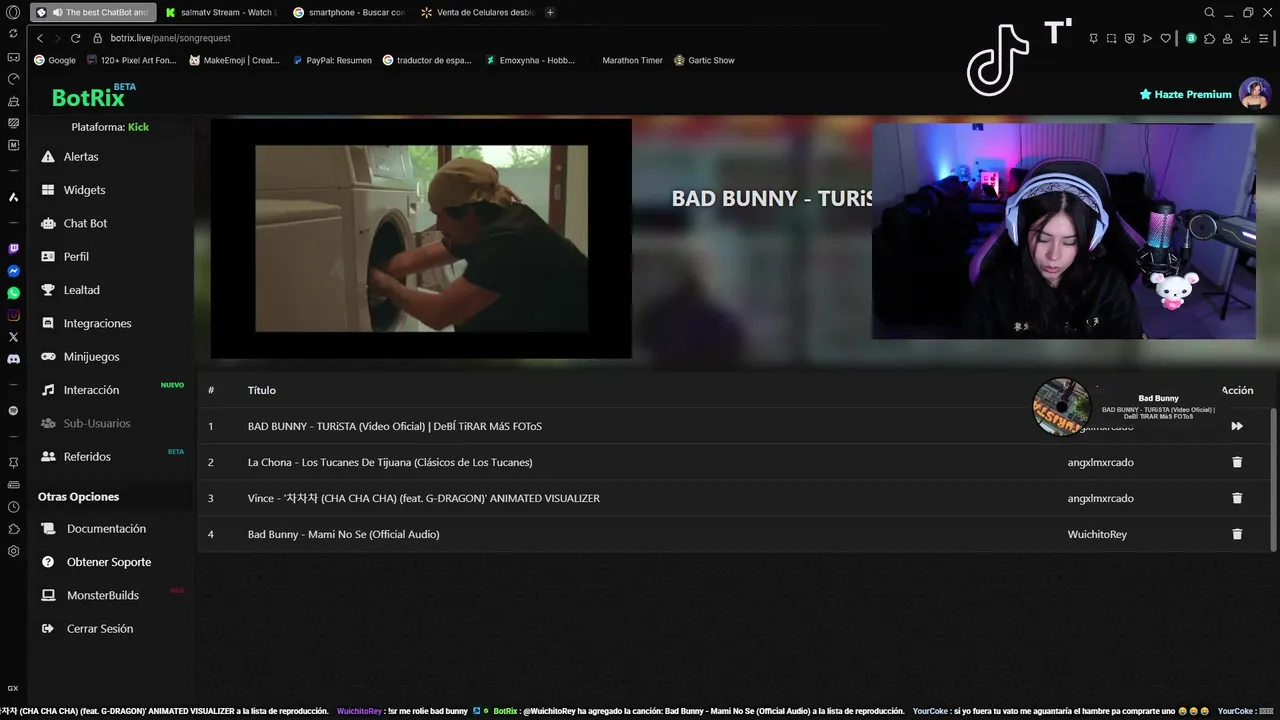Click the BotRix logo
The width and height of the screenshot is (1280, 720).
click(93, 96)
